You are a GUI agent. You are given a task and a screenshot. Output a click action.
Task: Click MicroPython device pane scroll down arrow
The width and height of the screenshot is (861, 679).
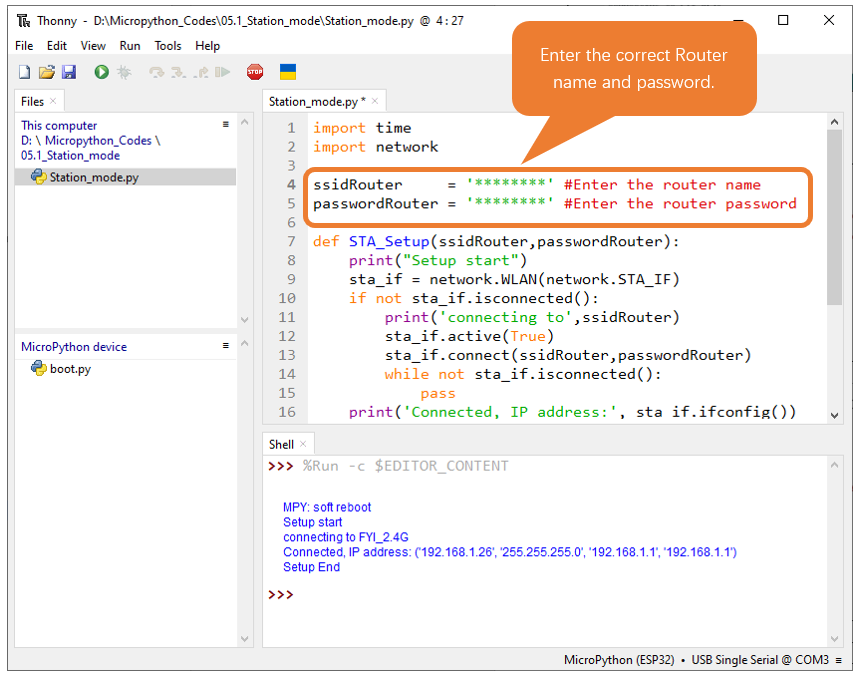pyautogui.click(x=245, y=639)
